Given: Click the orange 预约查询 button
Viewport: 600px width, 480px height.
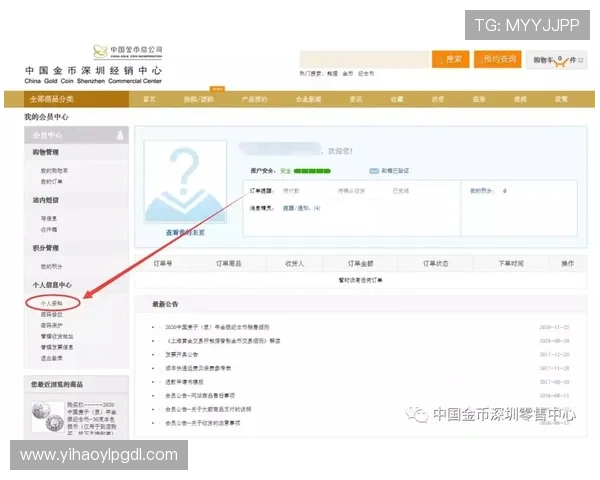Looking at the screenshot, I should (497, 59).
